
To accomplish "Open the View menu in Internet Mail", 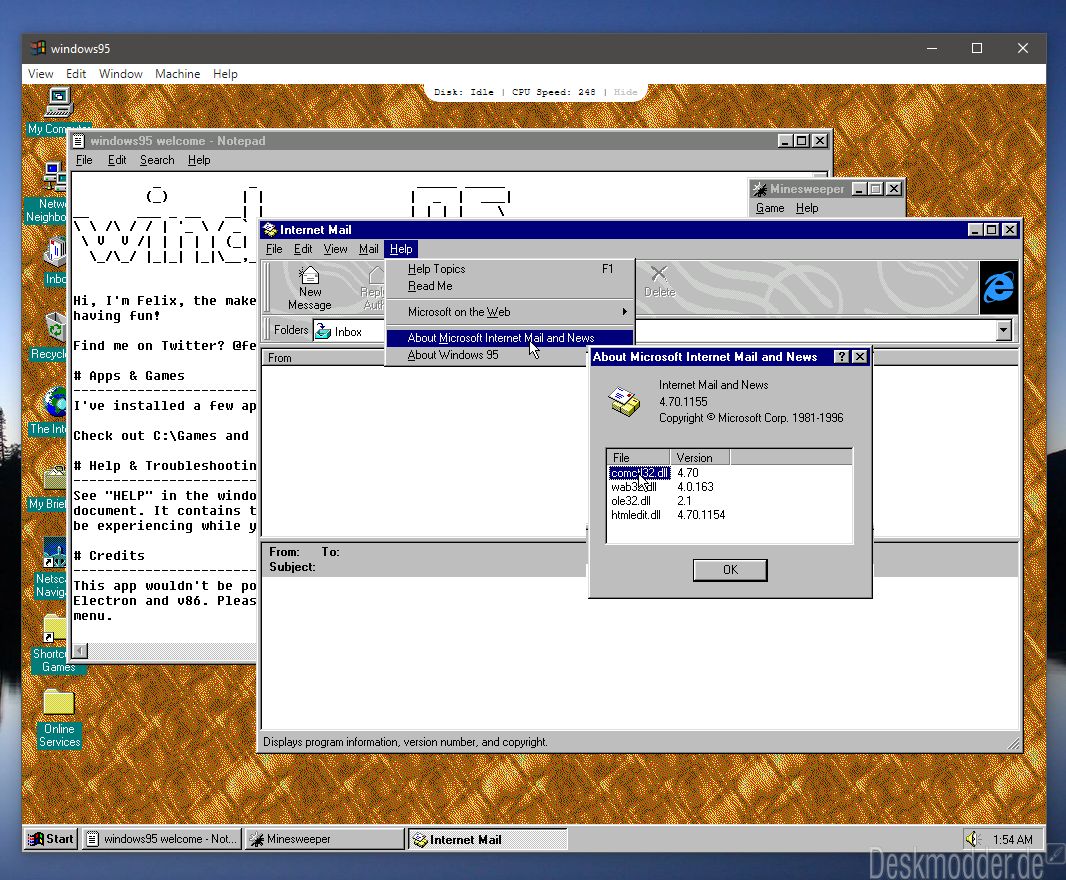I will (x=335, y=249).
